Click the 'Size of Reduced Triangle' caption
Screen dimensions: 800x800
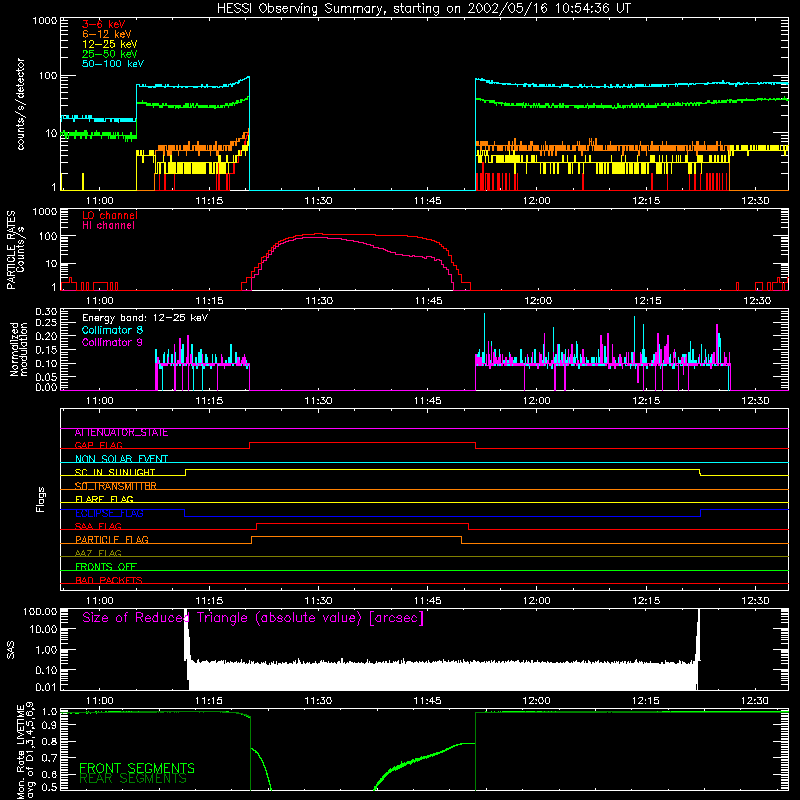[x=253, y=618]
